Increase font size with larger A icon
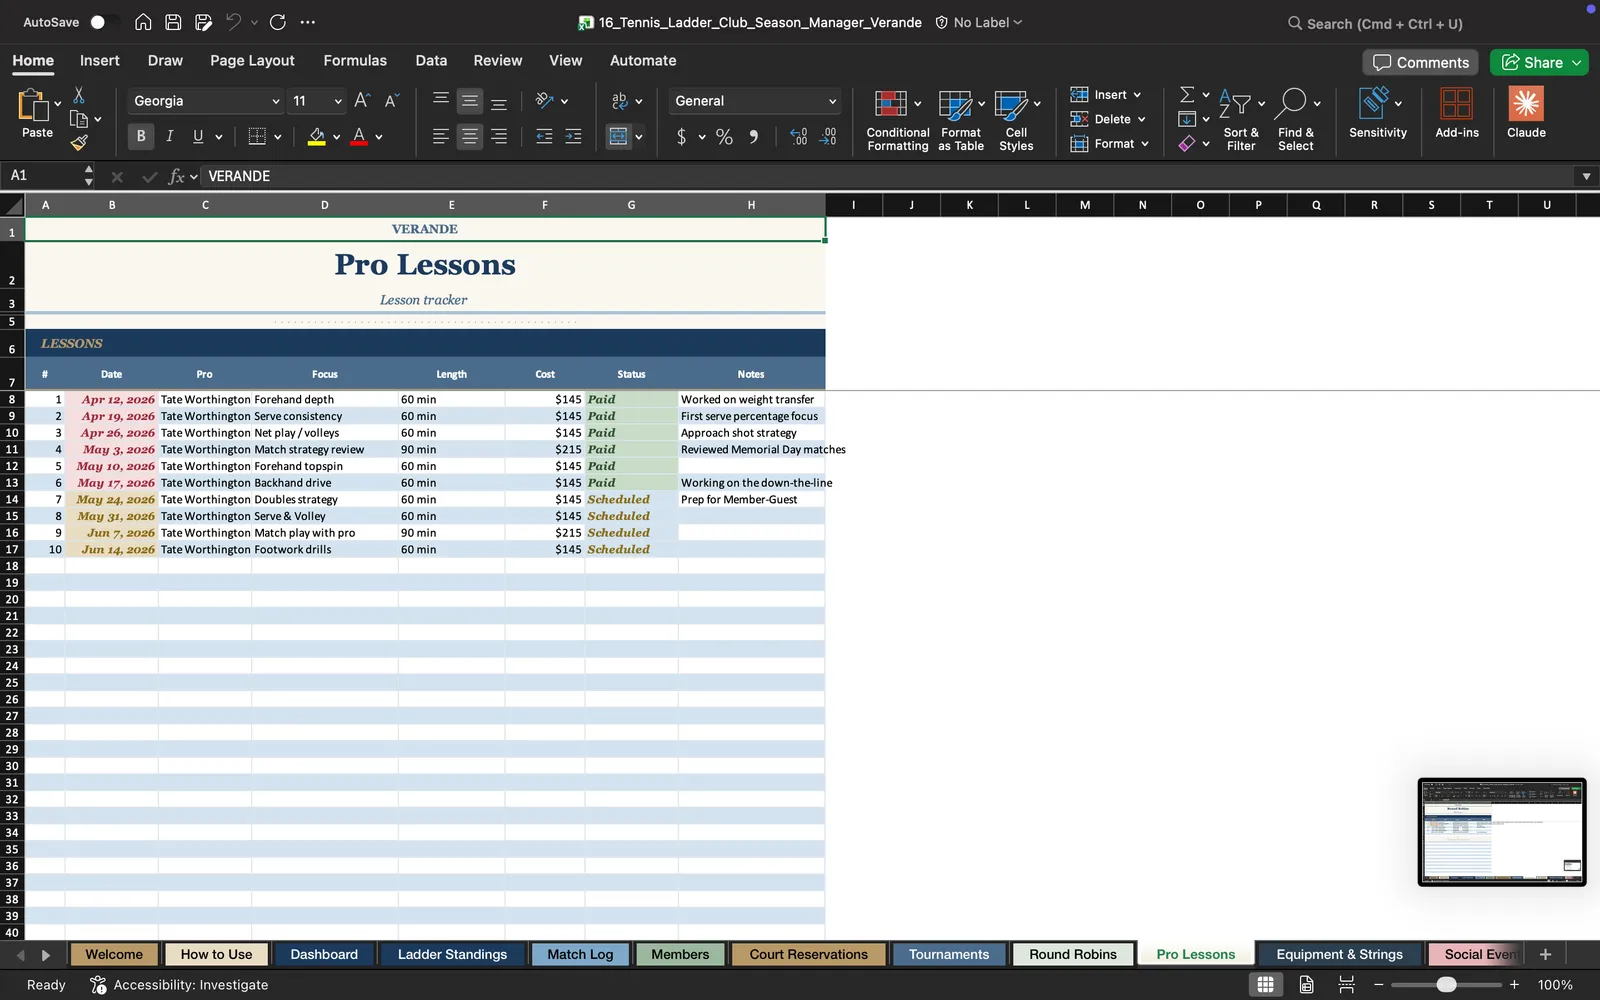Screen dimensions: 1600x1000 pos(362,100)
